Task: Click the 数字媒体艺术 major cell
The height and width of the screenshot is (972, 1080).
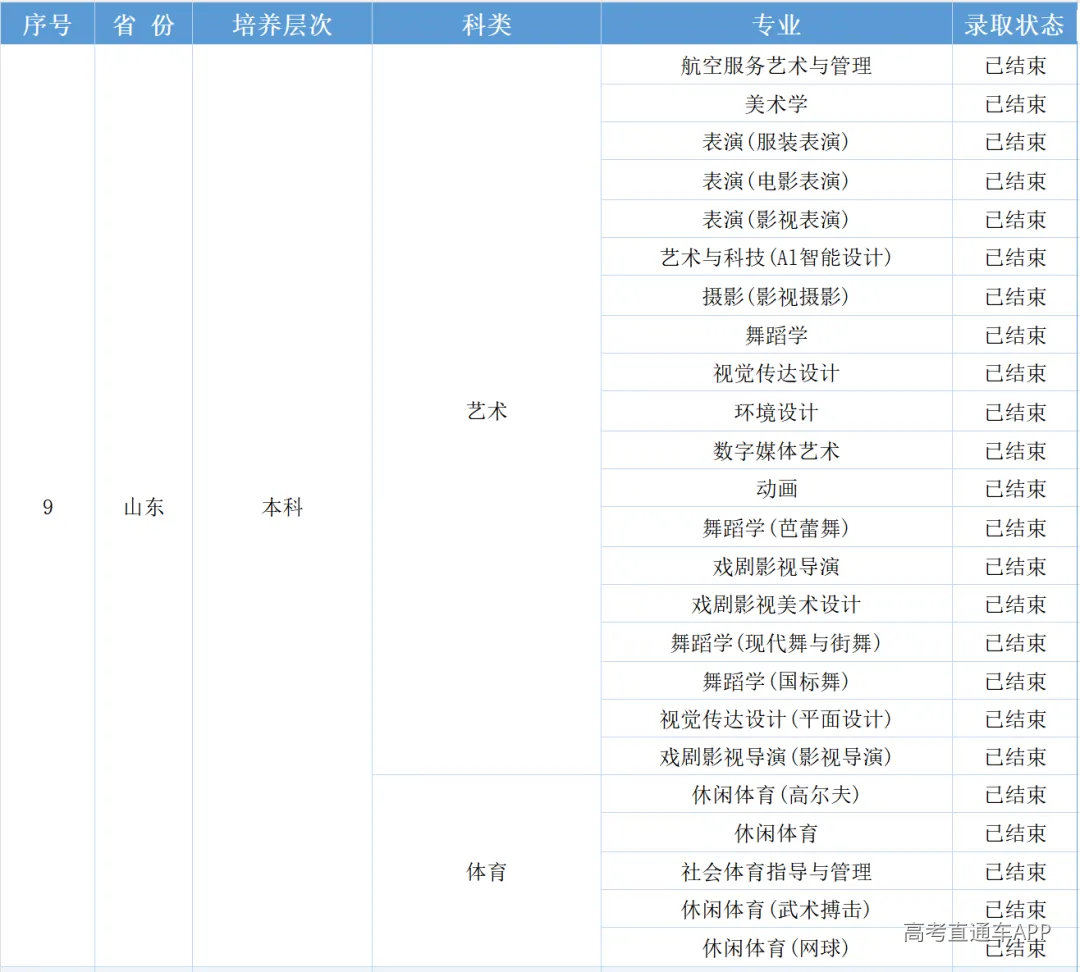Action: click(x=776, y=451)
